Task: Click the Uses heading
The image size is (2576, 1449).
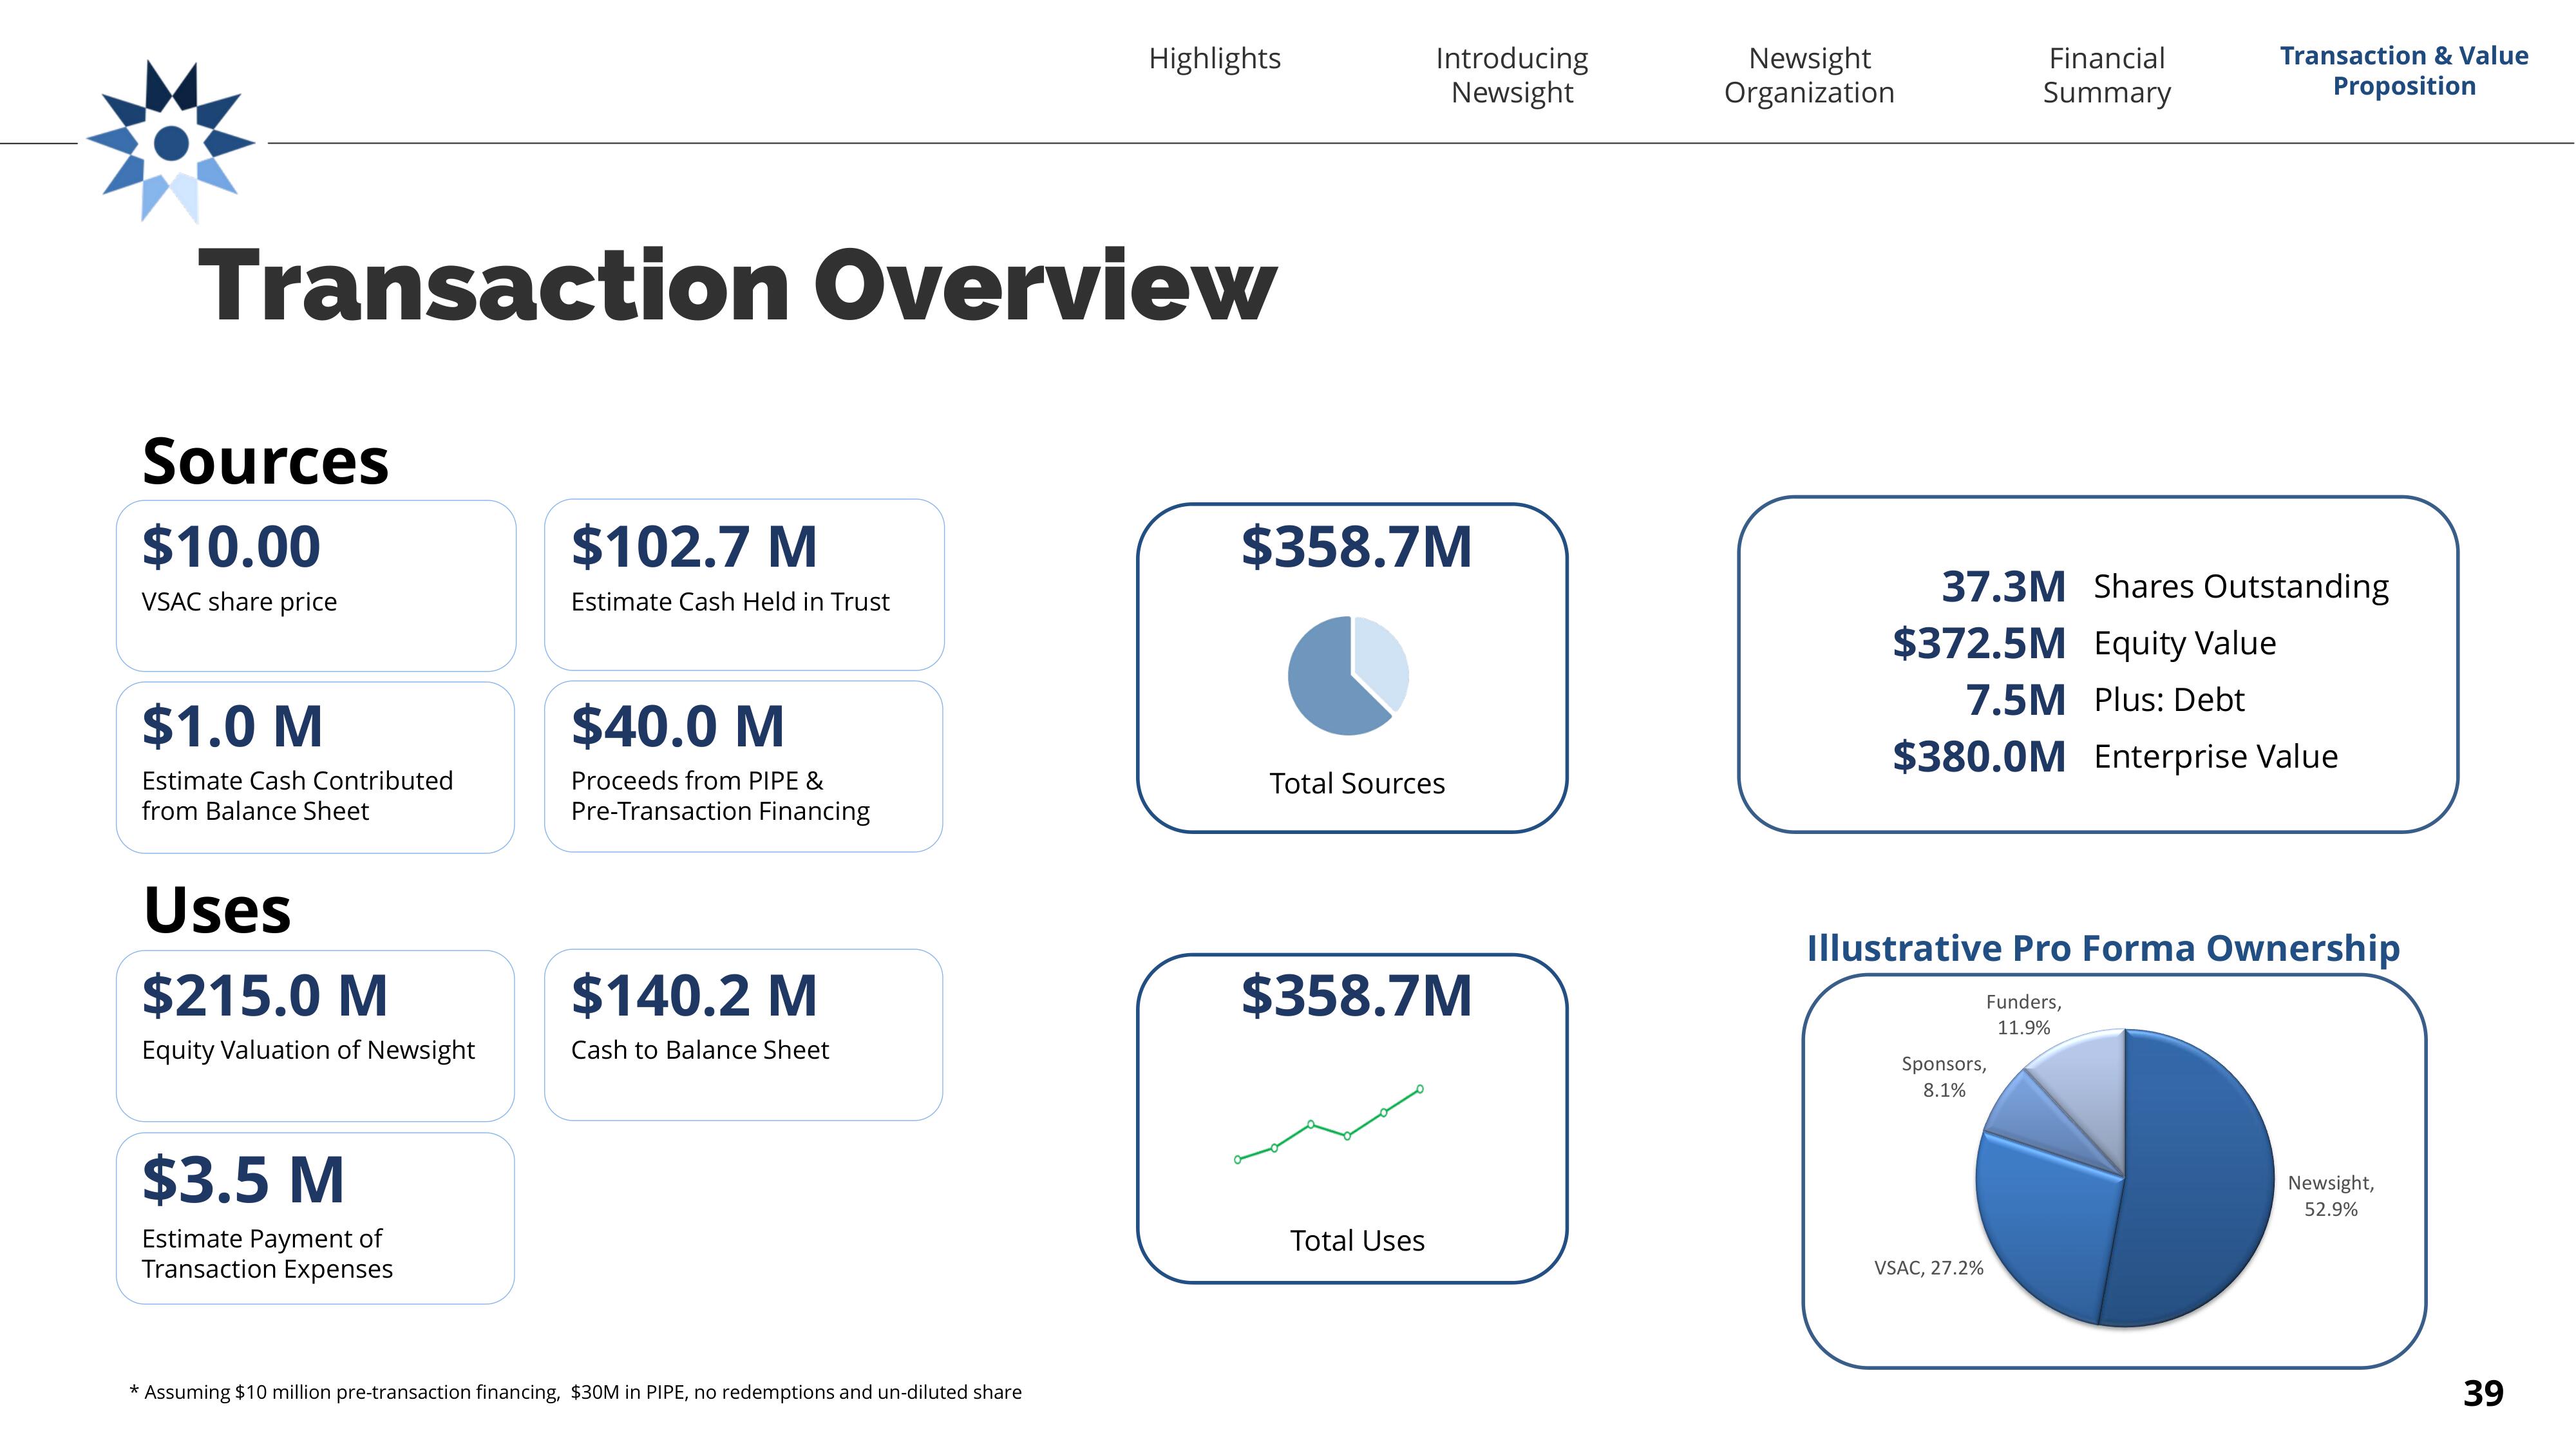Action: point(217,910)
